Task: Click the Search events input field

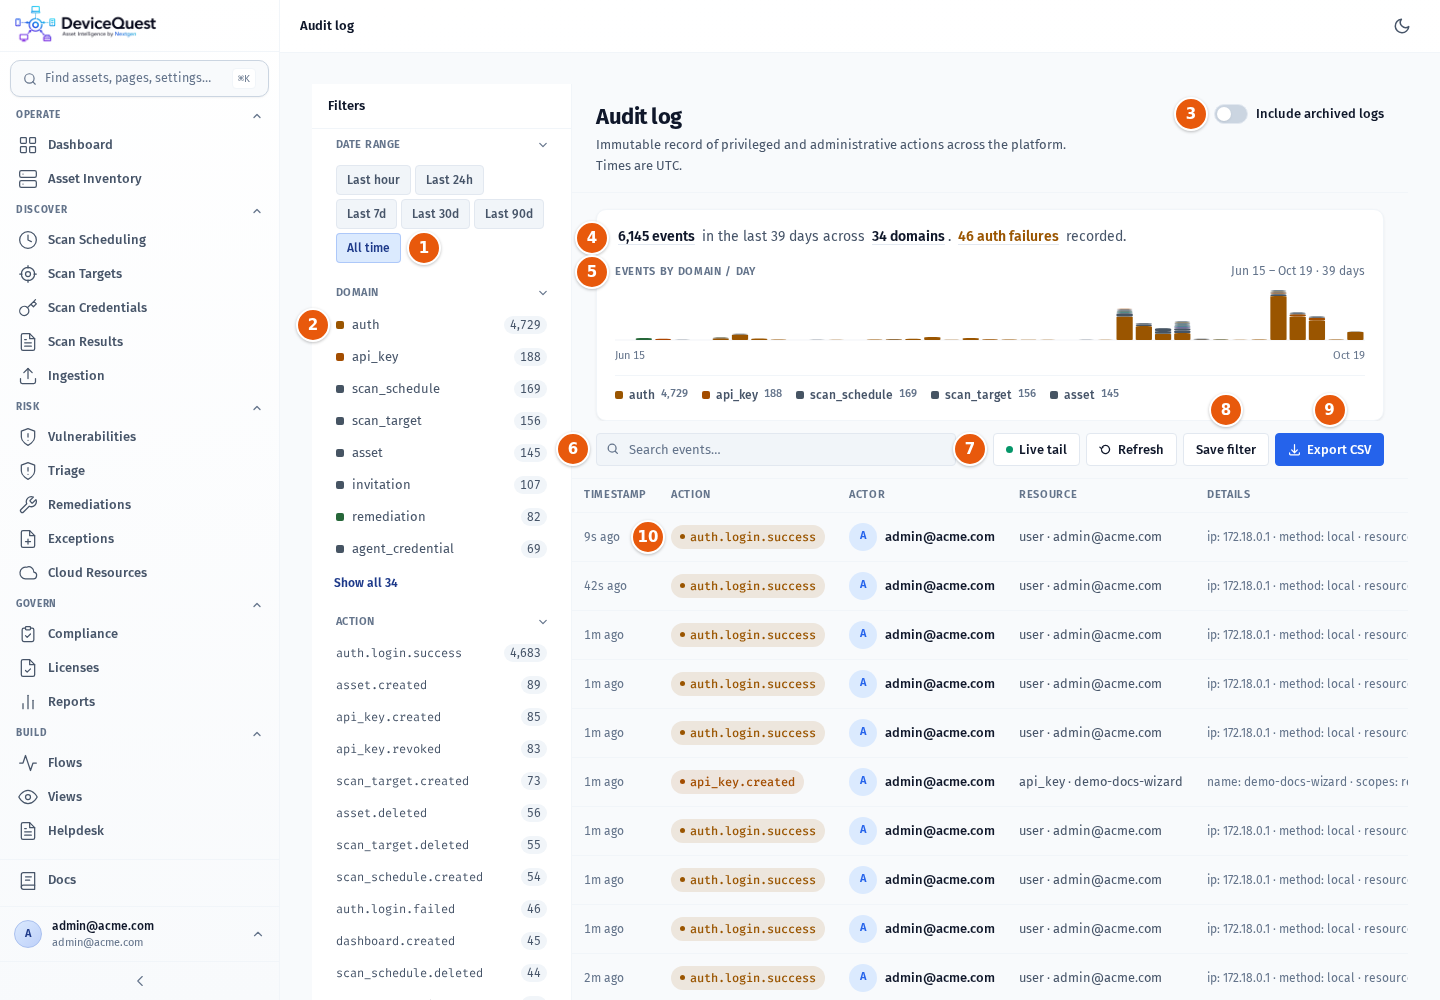Action: pyautogui.click(x=775, y=450)
